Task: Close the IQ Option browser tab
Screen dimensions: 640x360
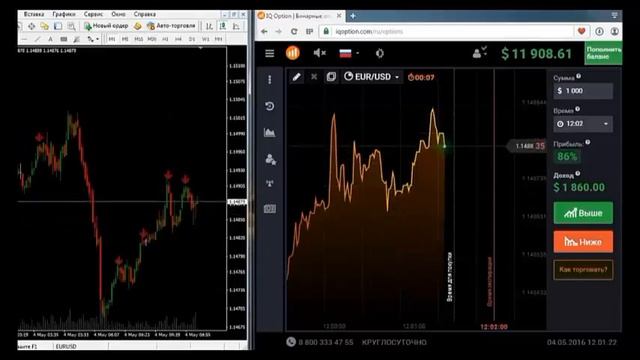Action: [x=339, y=16]
